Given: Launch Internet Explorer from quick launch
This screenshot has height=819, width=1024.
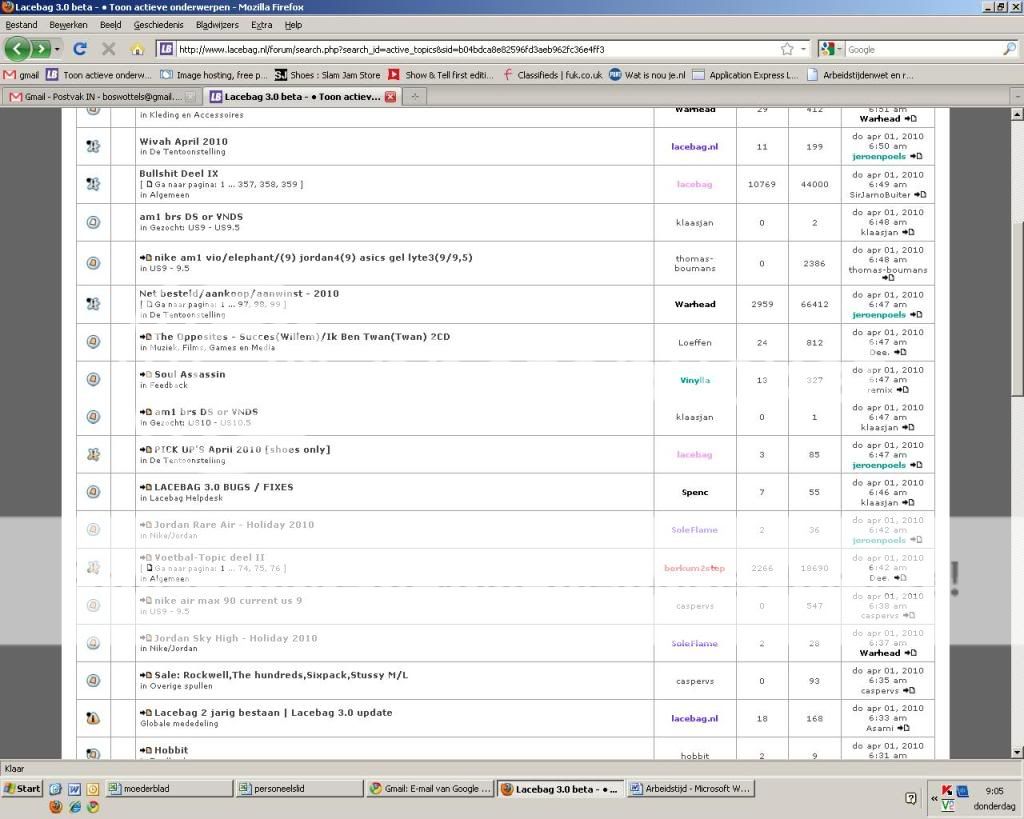Looking at the screenshot, I should coord(74,806).
